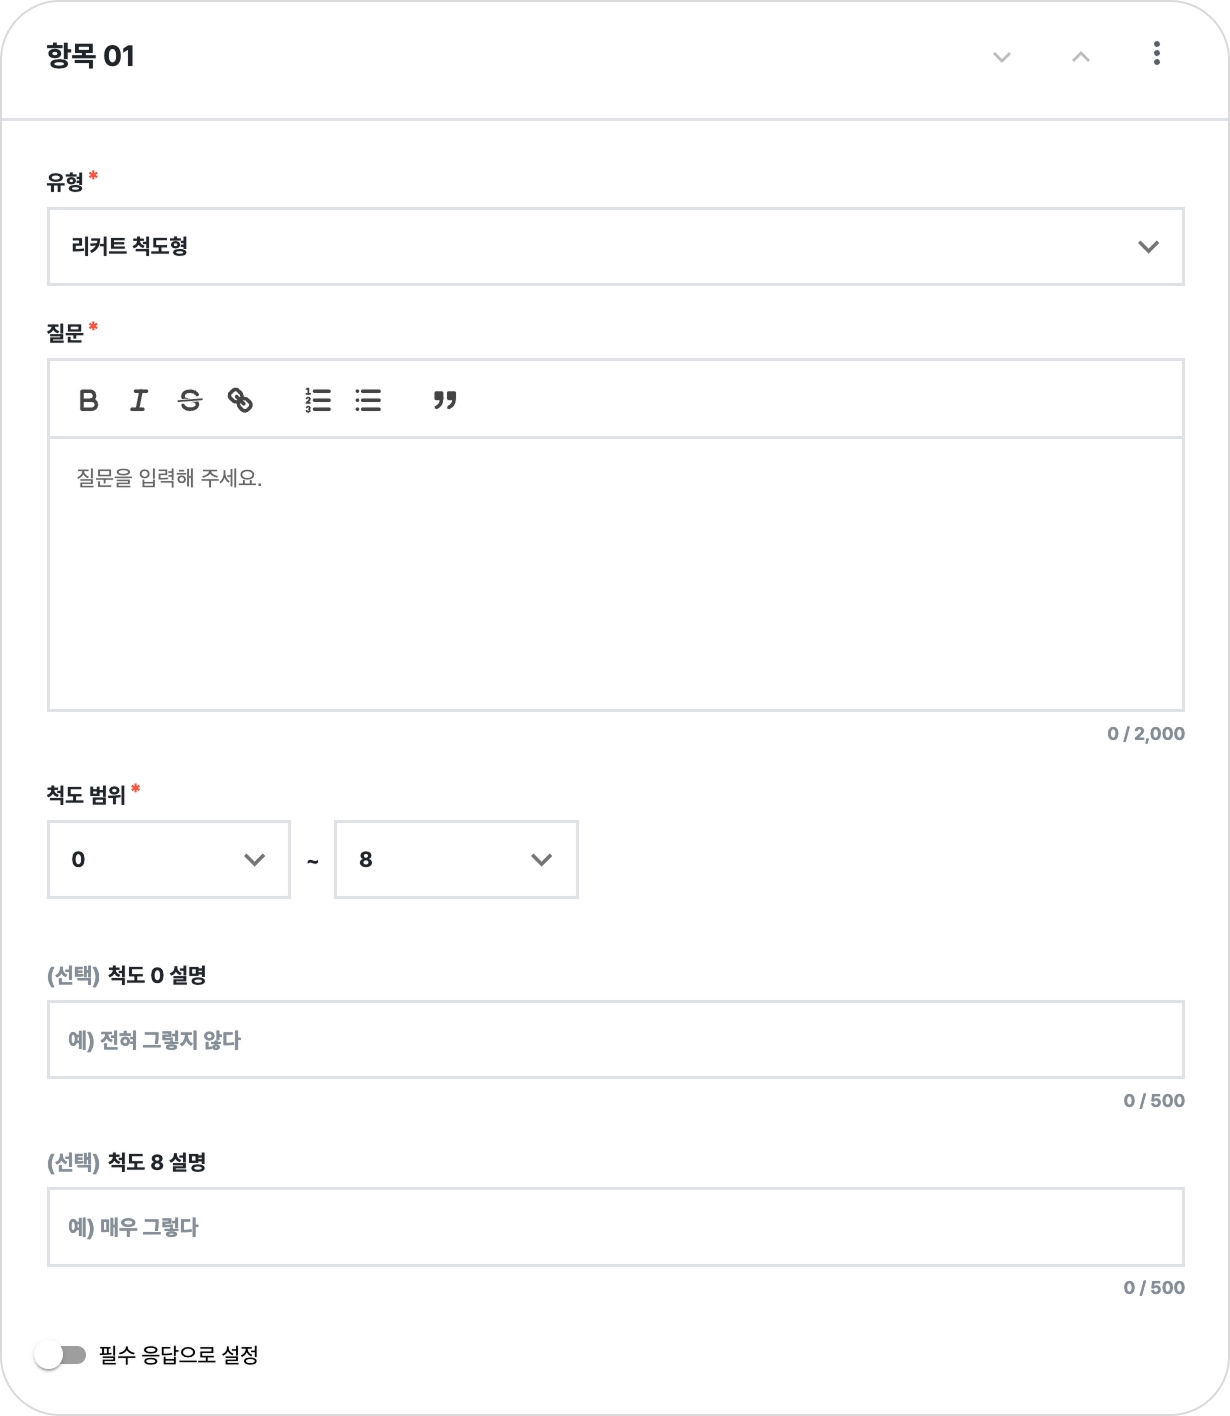Open the three-dot more options menu
1230x1416 pixels.
(1156, 54)
